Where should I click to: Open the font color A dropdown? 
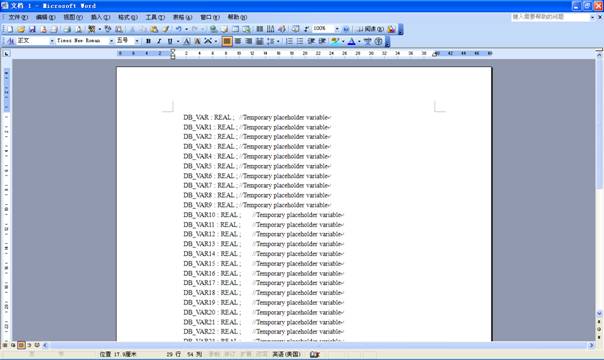click(359, 41)
